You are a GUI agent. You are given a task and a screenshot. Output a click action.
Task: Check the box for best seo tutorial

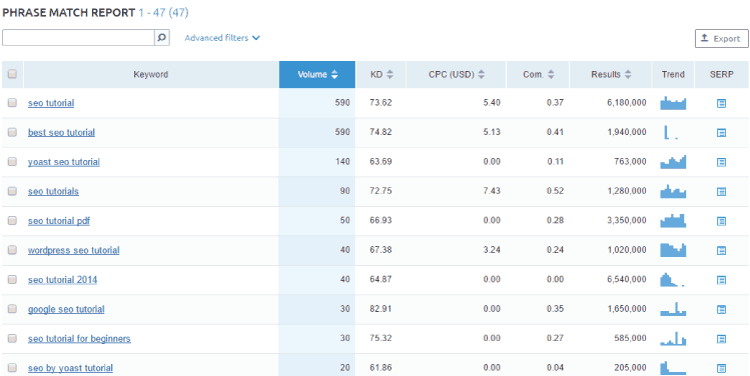[12, 132]
